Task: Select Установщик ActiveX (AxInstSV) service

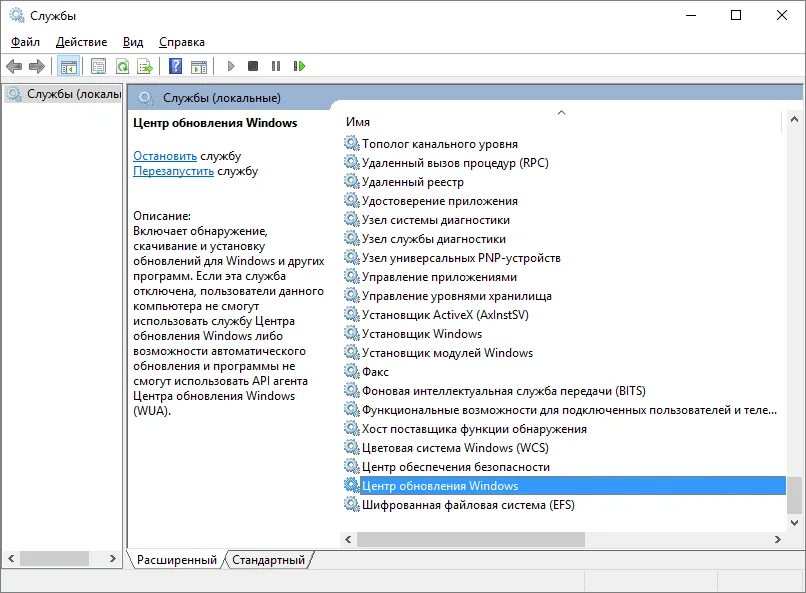Action: pyautogui.click(x=445, y=315)
